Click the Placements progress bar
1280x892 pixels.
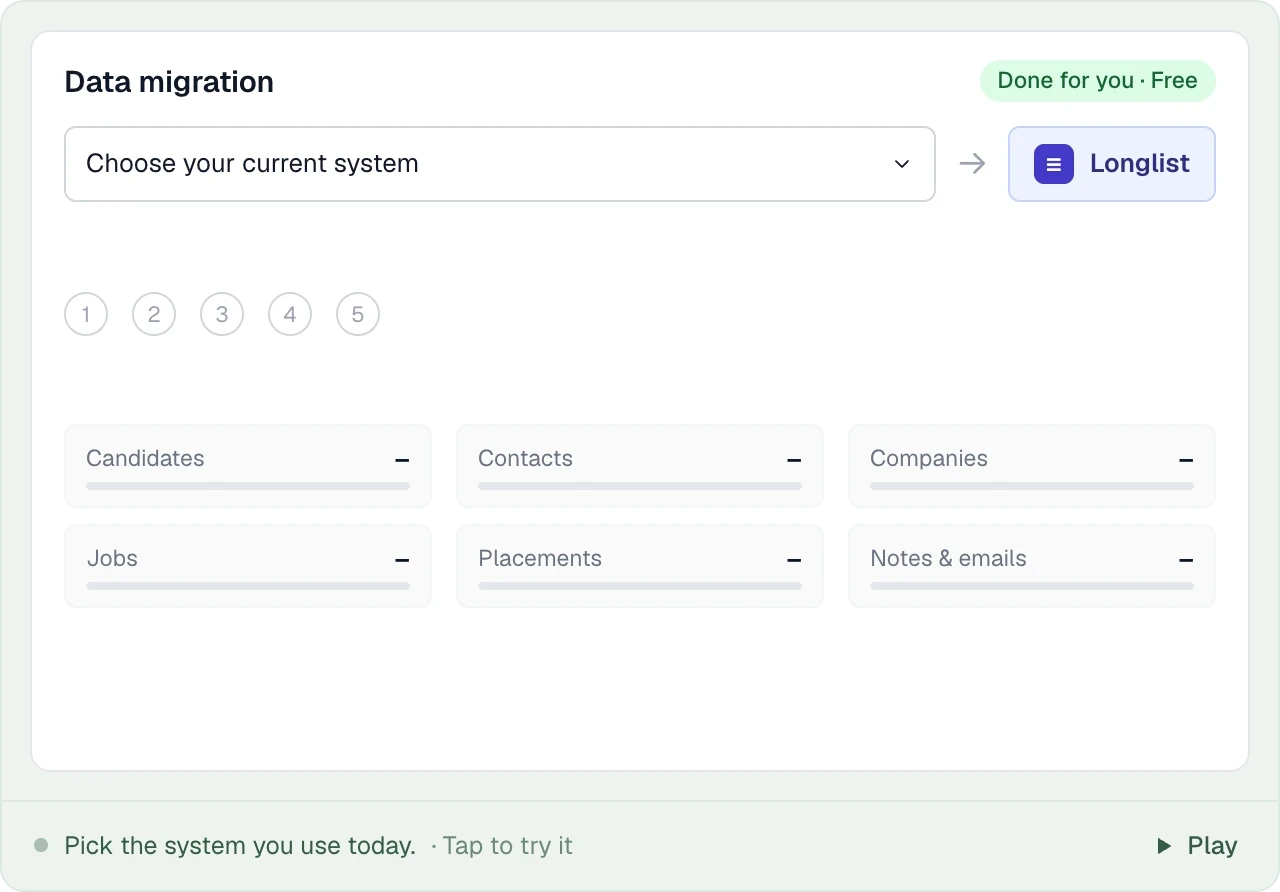point(640,586)
